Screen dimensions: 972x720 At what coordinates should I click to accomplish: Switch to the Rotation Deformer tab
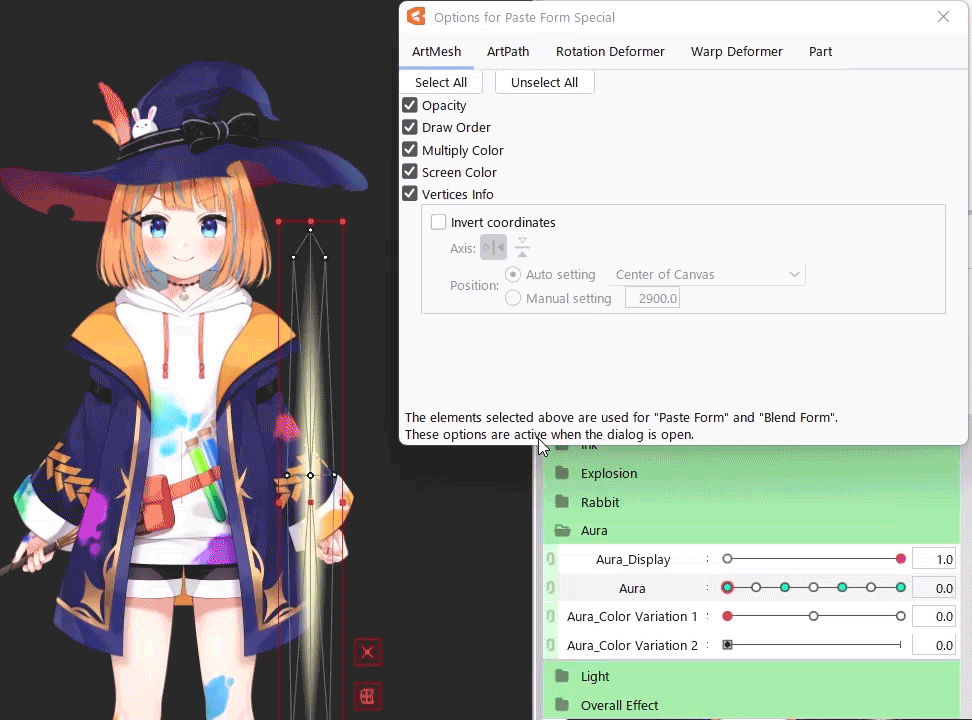610,51
